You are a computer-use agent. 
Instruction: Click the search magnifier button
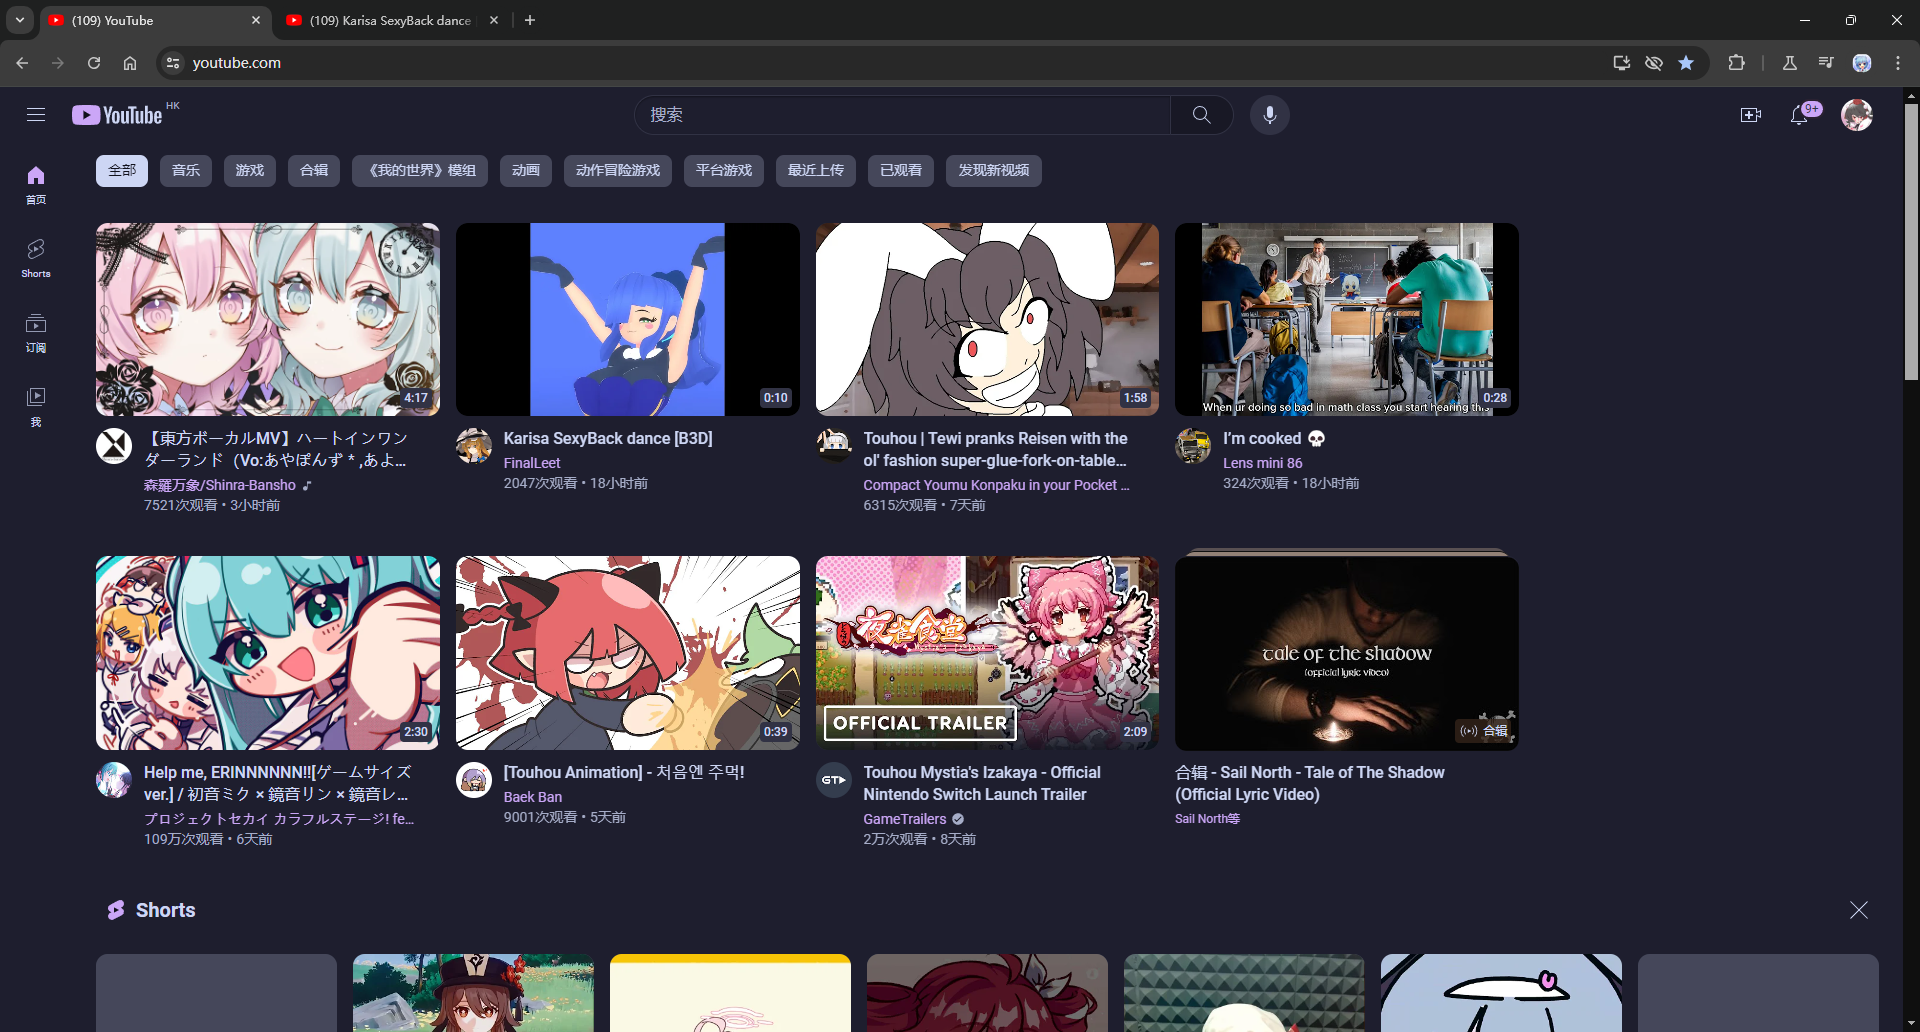coord(1201,115)
